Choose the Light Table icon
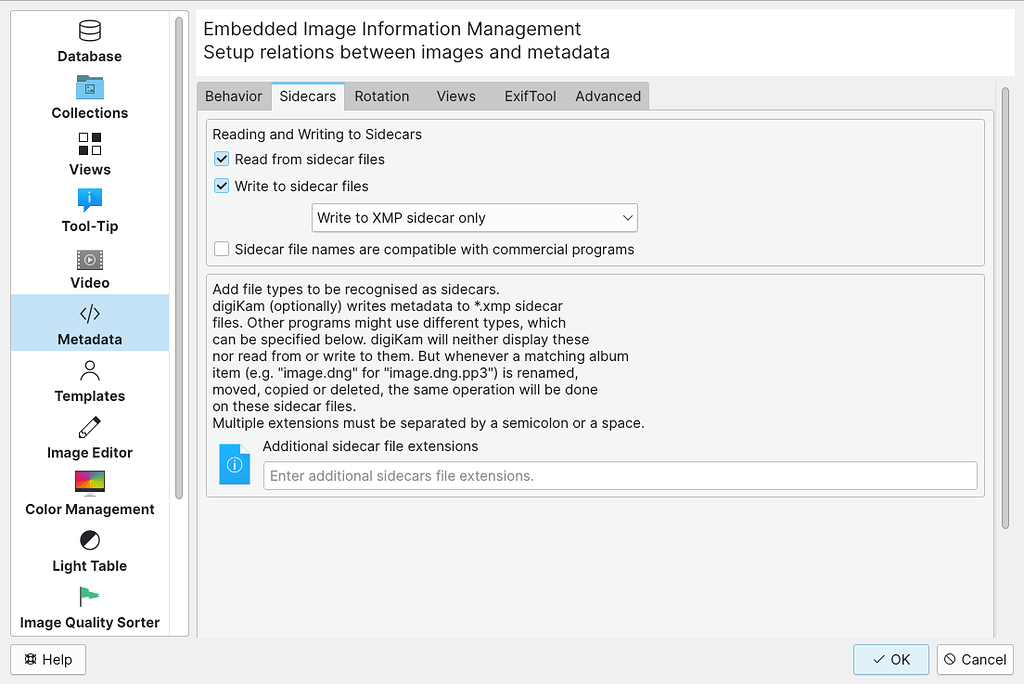This screenshot has height=684, width=1024. pos(89,540)
